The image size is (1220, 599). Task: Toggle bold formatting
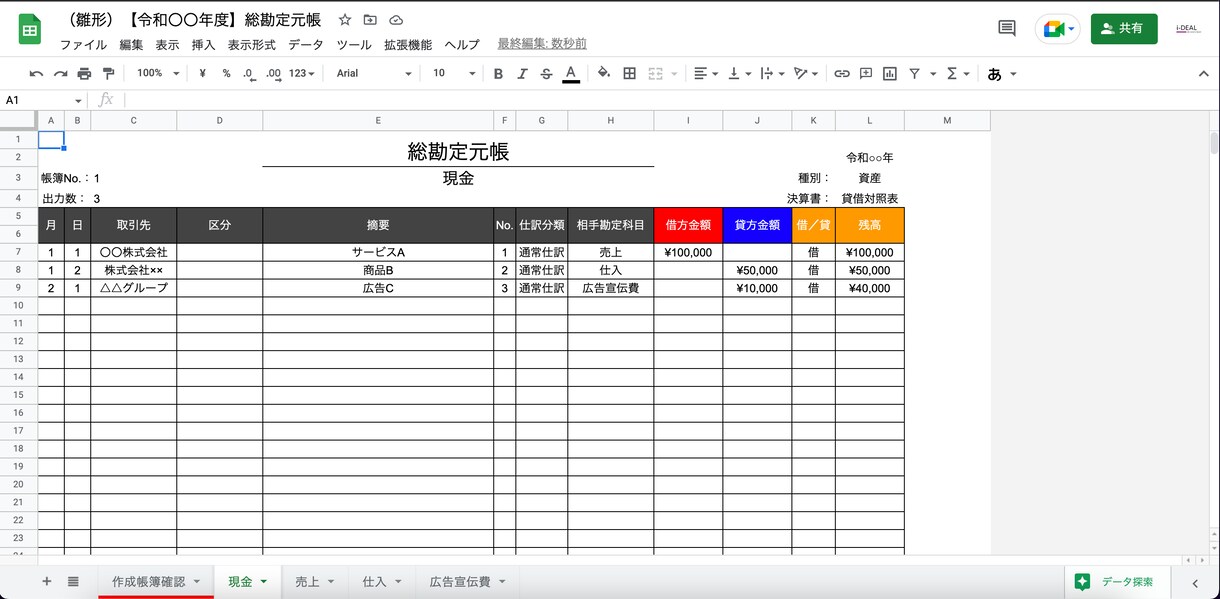[498, 73]
